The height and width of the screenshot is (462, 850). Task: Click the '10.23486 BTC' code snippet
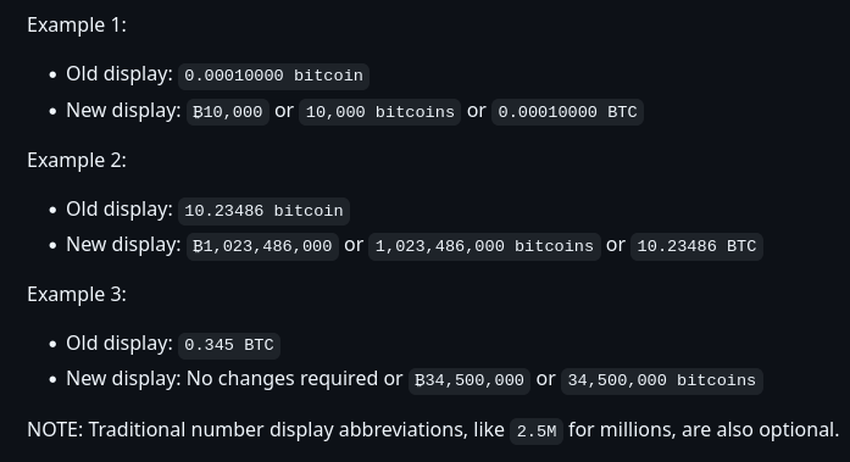point(697,246)
